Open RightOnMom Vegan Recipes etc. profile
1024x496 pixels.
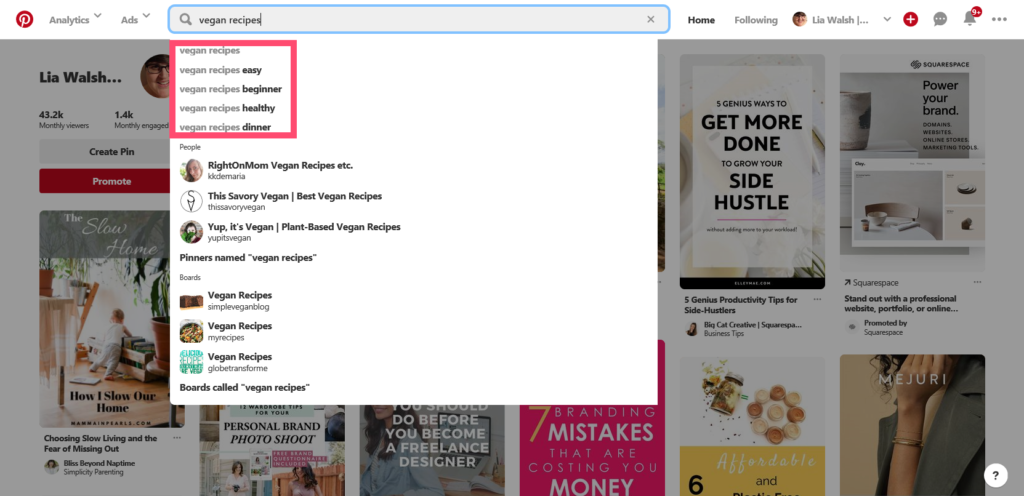(280, 170)
